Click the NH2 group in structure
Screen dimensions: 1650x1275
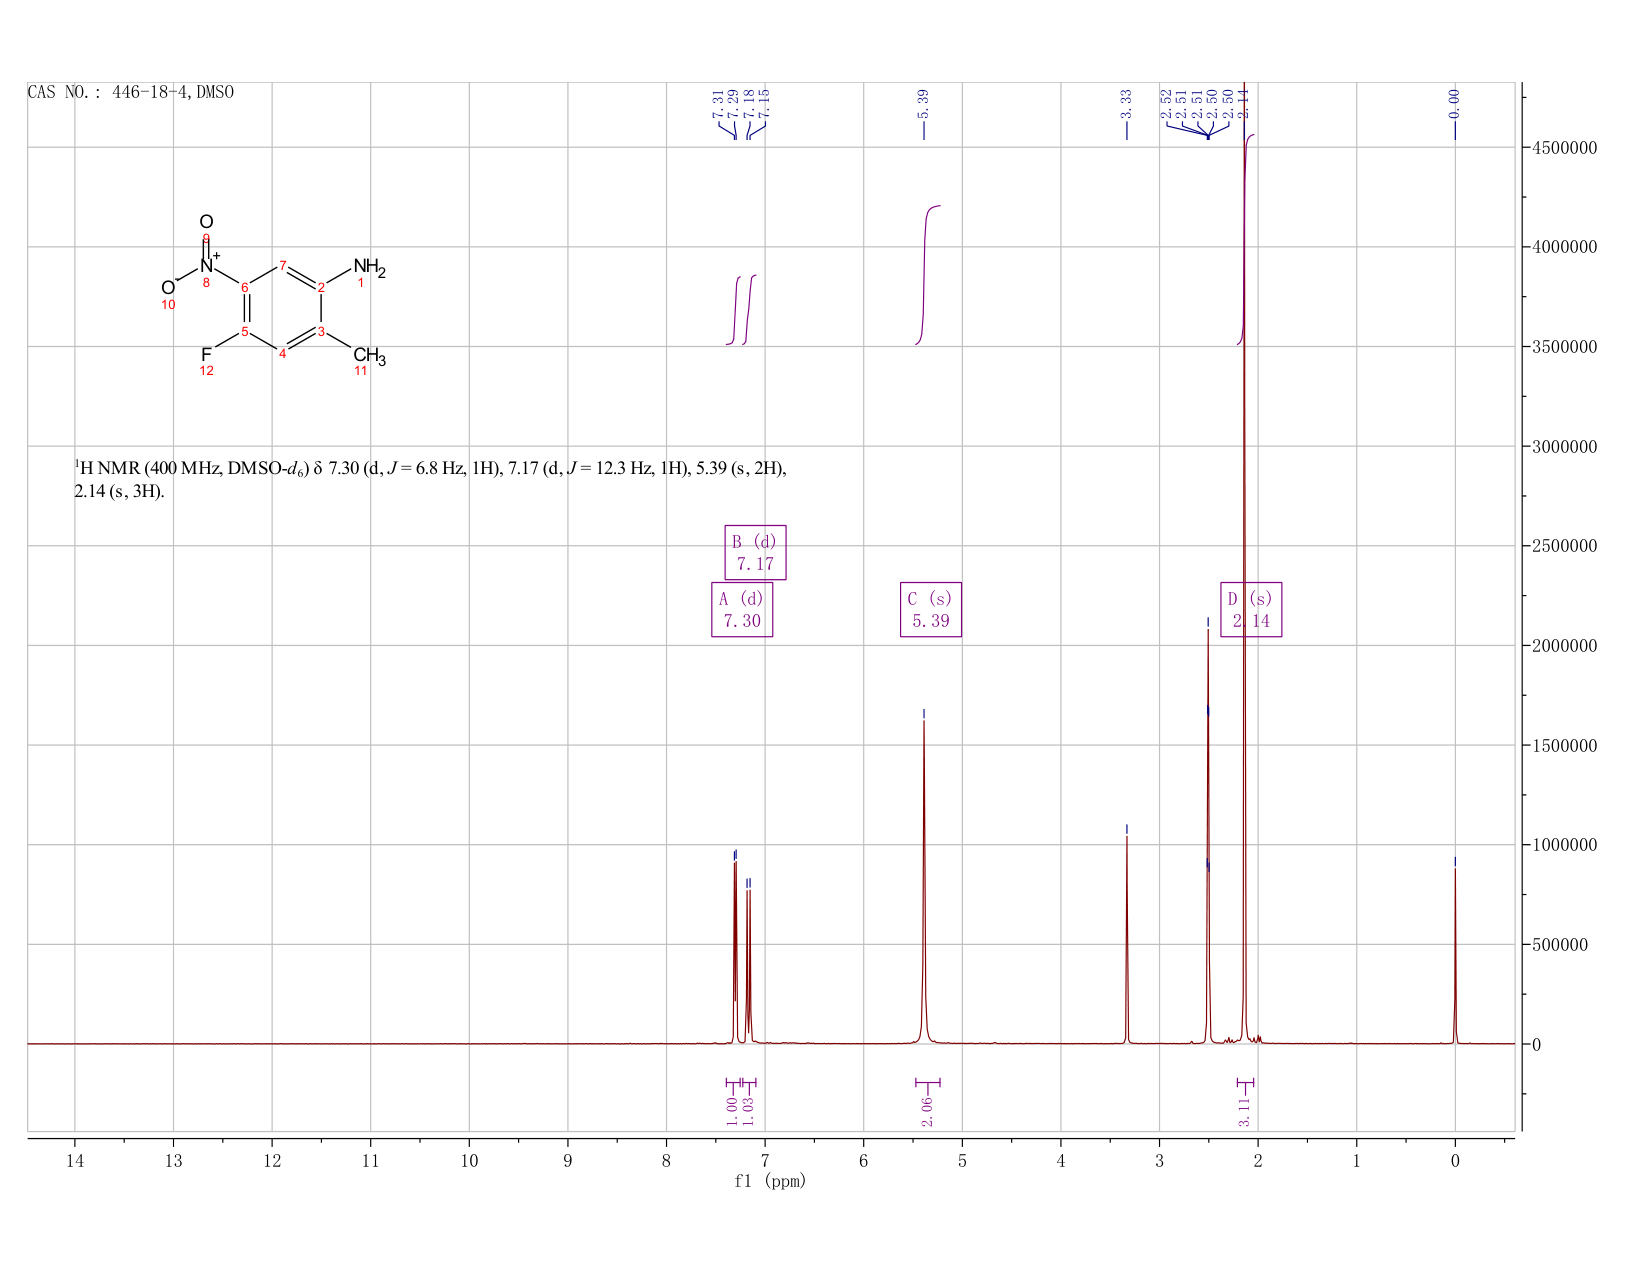[x=369, y=268]
